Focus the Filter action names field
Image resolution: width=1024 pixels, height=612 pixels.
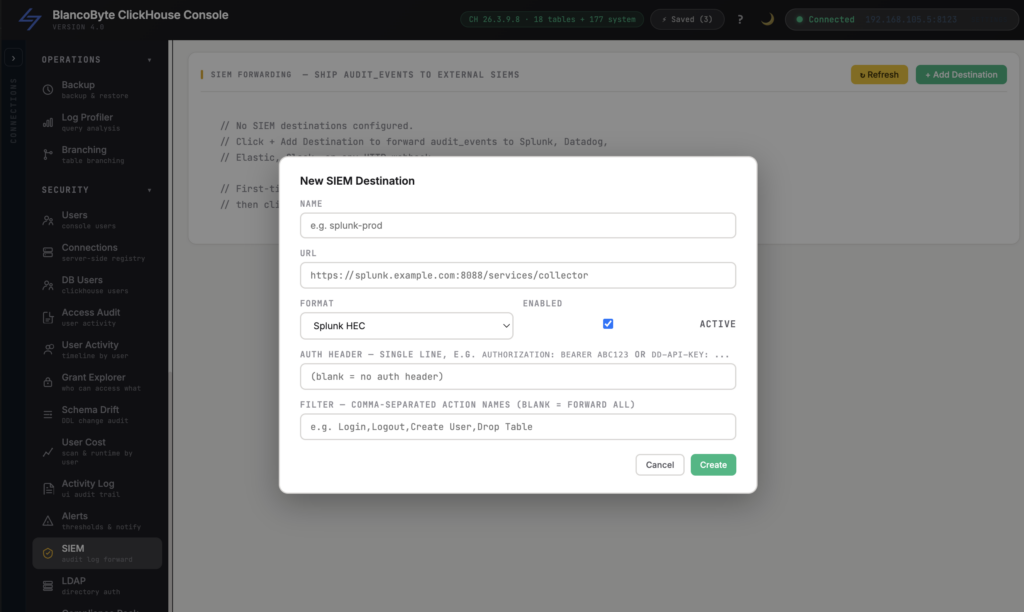pos(518,427)
